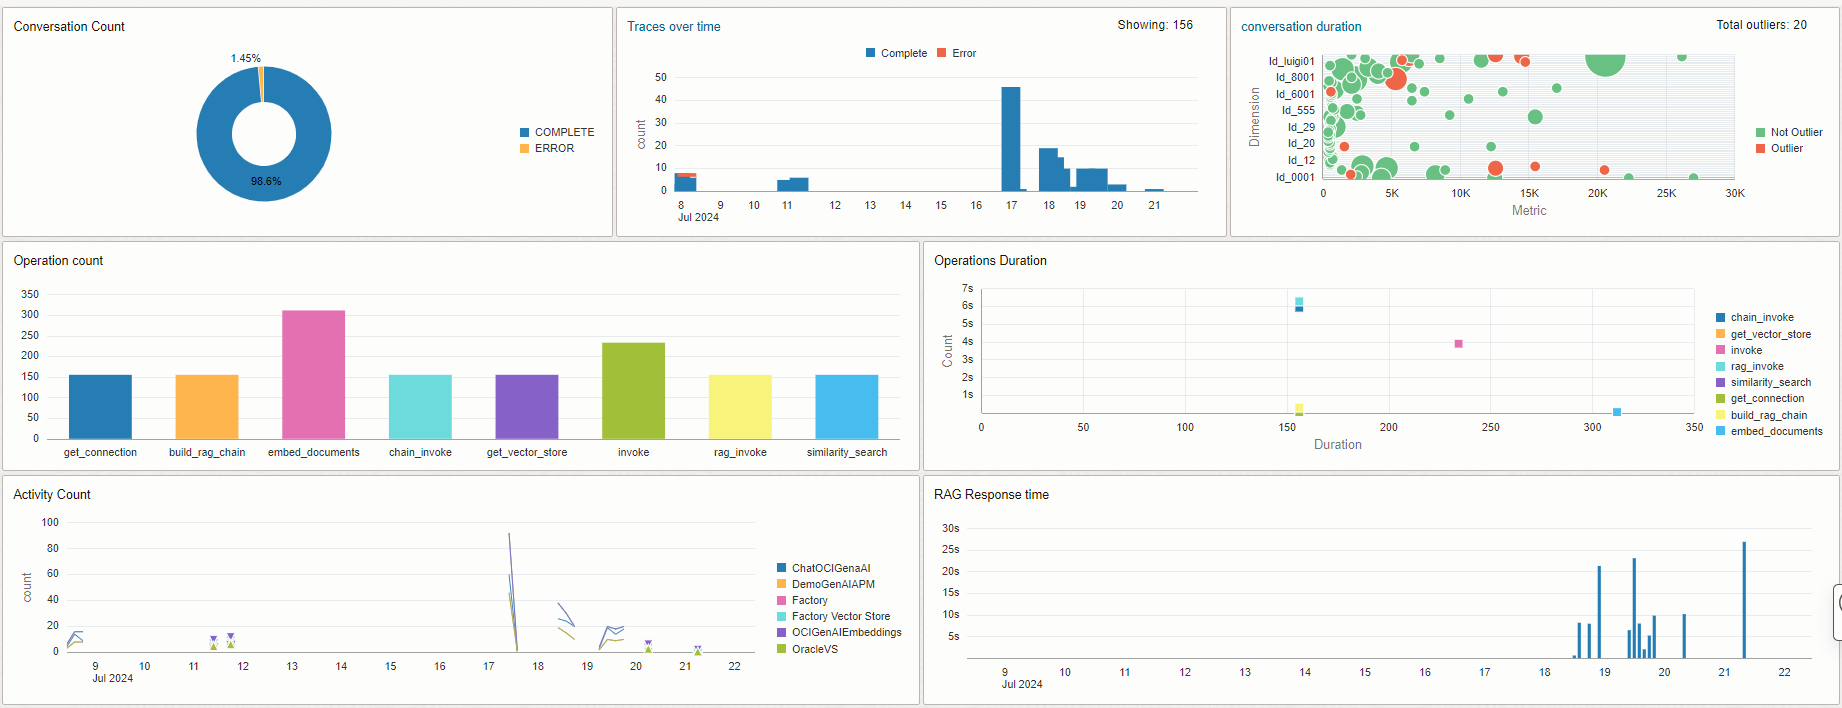Viewport: 1842px width, 708px height.
Task: Click the large green bubble in conversation duration
Action: [1605, 63]
